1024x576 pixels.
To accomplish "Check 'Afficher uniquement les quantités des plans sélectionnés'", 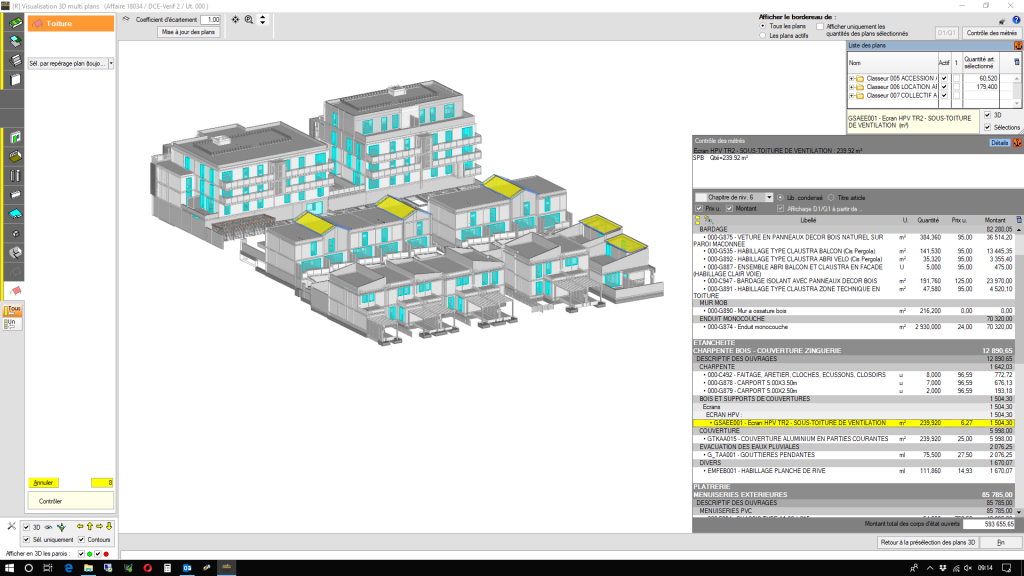I will (x=820, y=27).
